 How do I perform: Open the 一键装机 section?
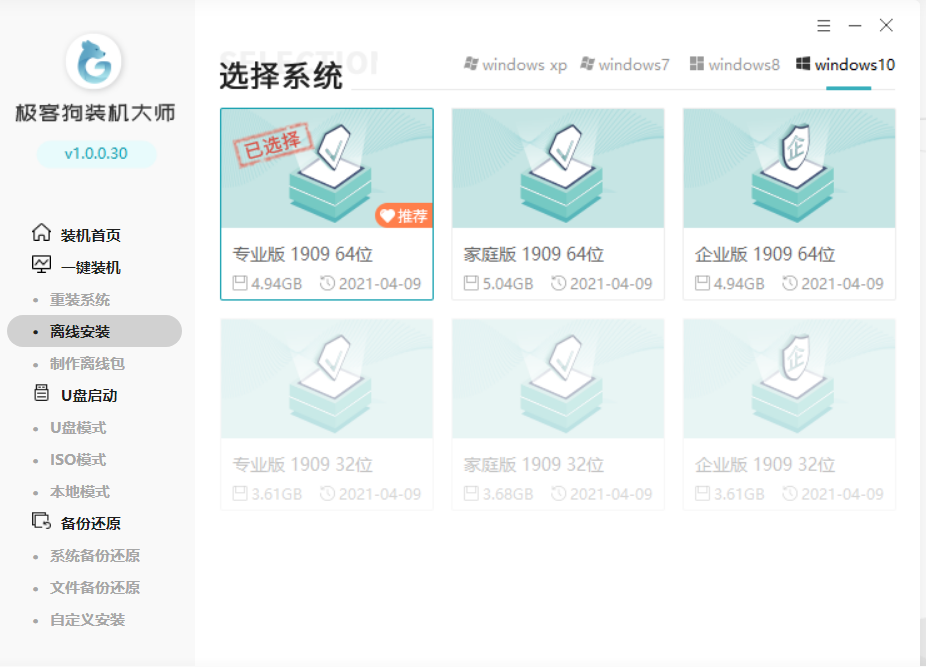pos(90,267)
